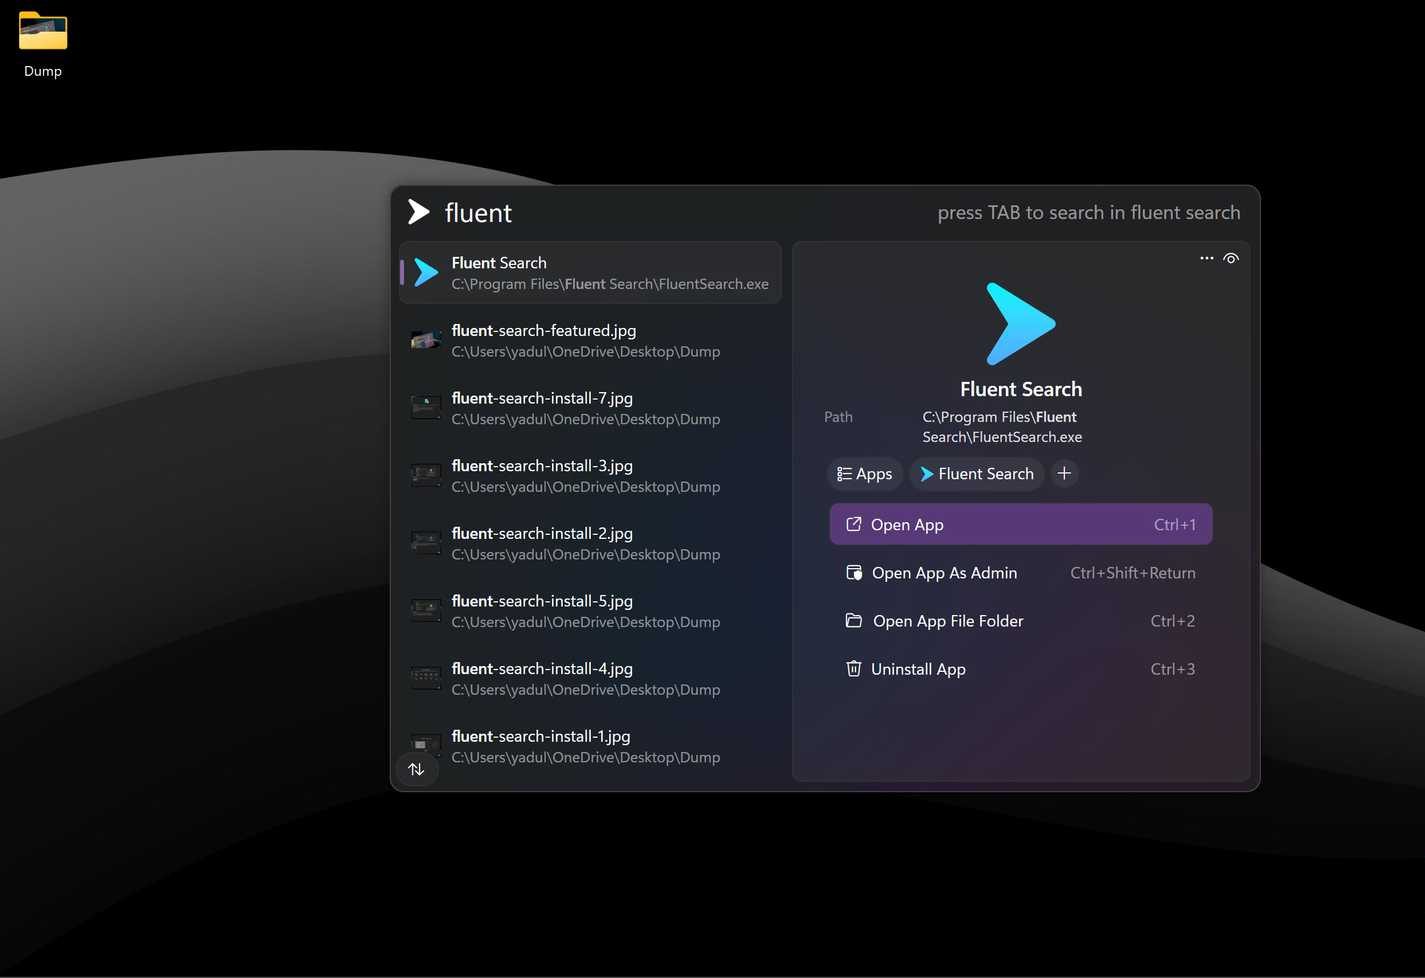Viewport: 1425px width, 978px height.
Task: Click the Open App File Folder icon
Action: (854, 620)
